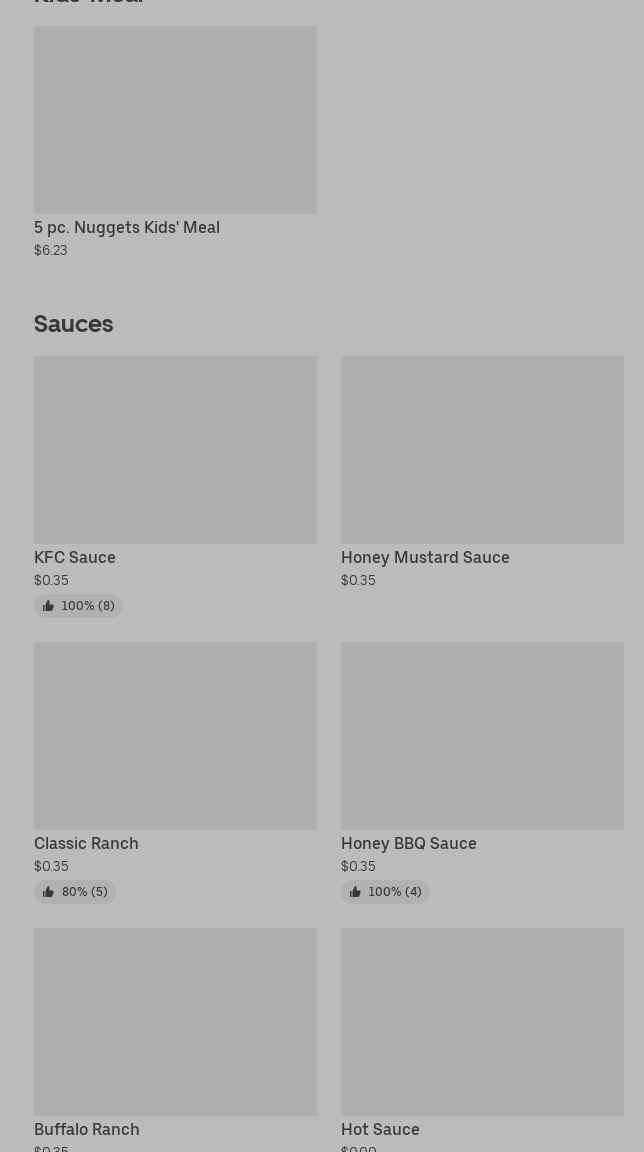The image size is (644, 1152).
Task: Select the Hot Sauce item image
Action: click(482, 1022)
